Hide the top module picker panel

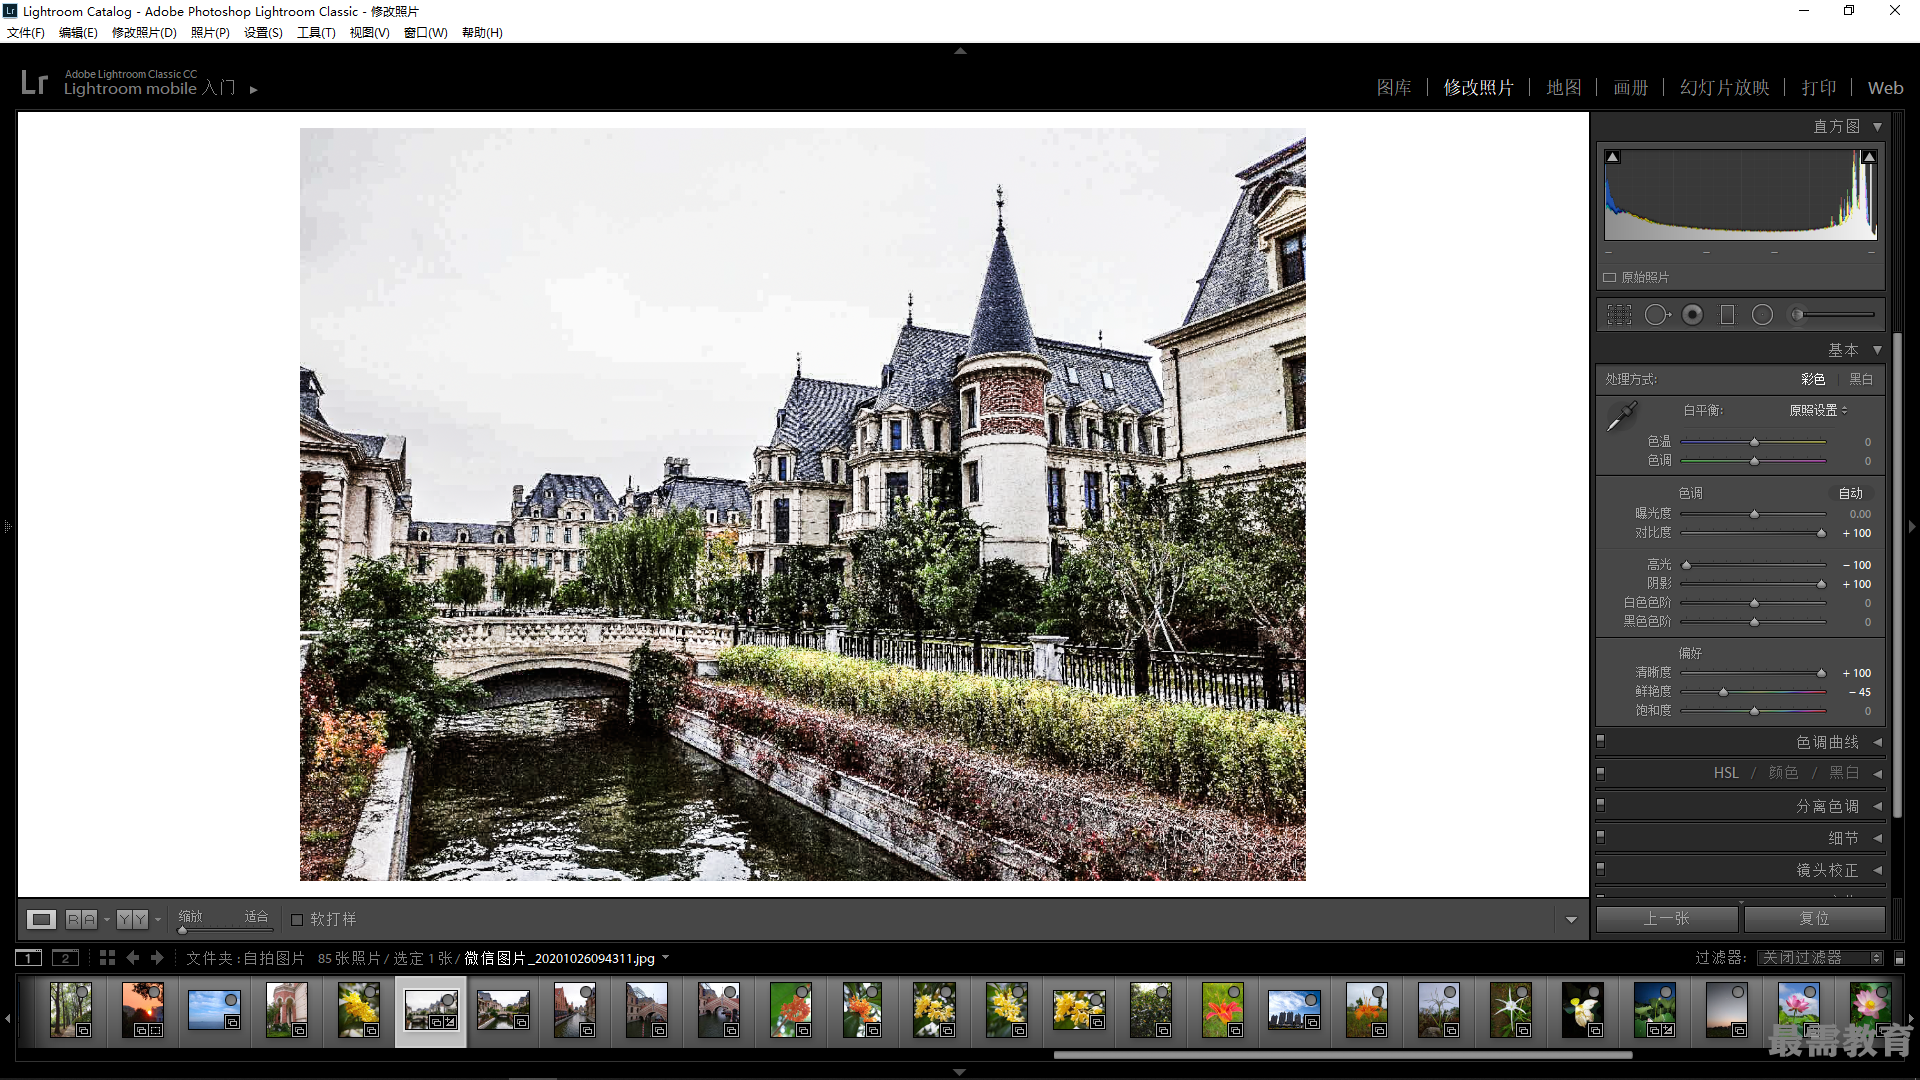pyautogui.click(x=960, y=50)
